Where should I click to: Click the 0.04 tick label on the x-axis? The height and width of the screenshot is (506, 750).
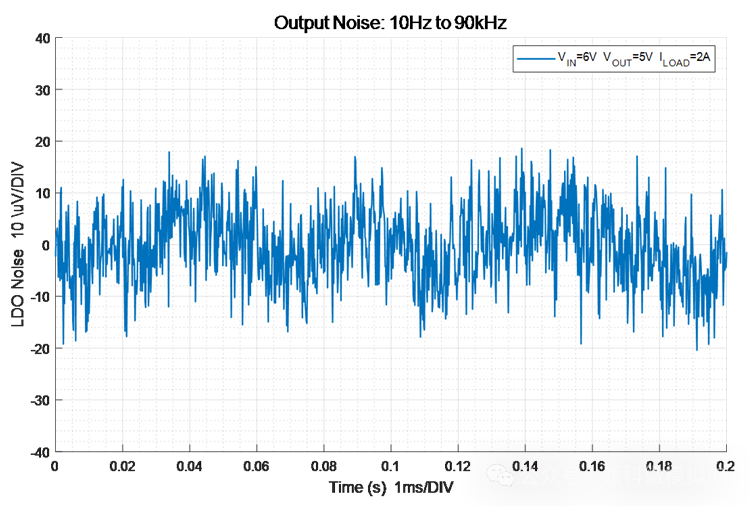pos(189,466)
